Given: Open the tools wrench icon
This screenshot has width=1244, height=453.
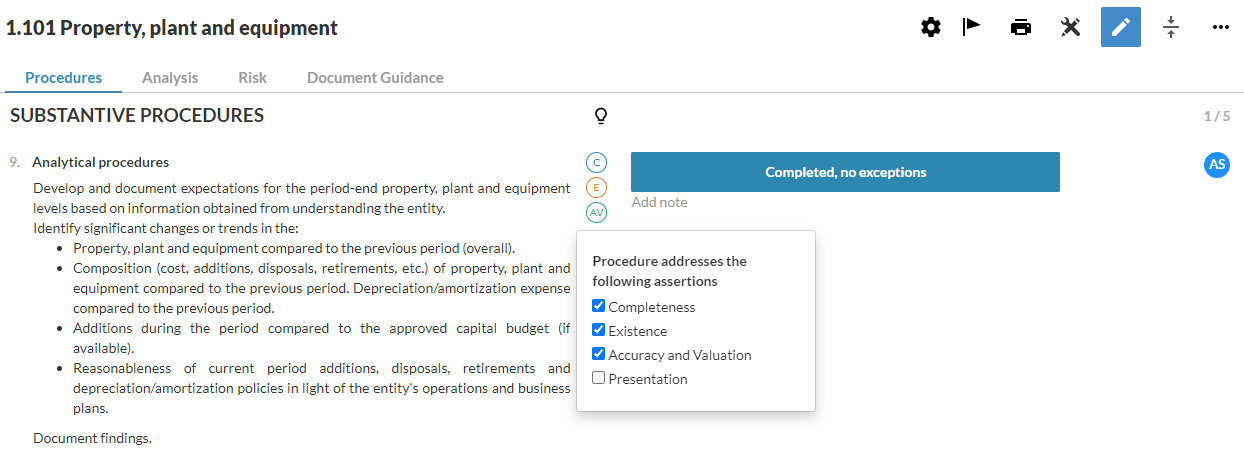Looking at the screenshot, I should [1070, 28].
